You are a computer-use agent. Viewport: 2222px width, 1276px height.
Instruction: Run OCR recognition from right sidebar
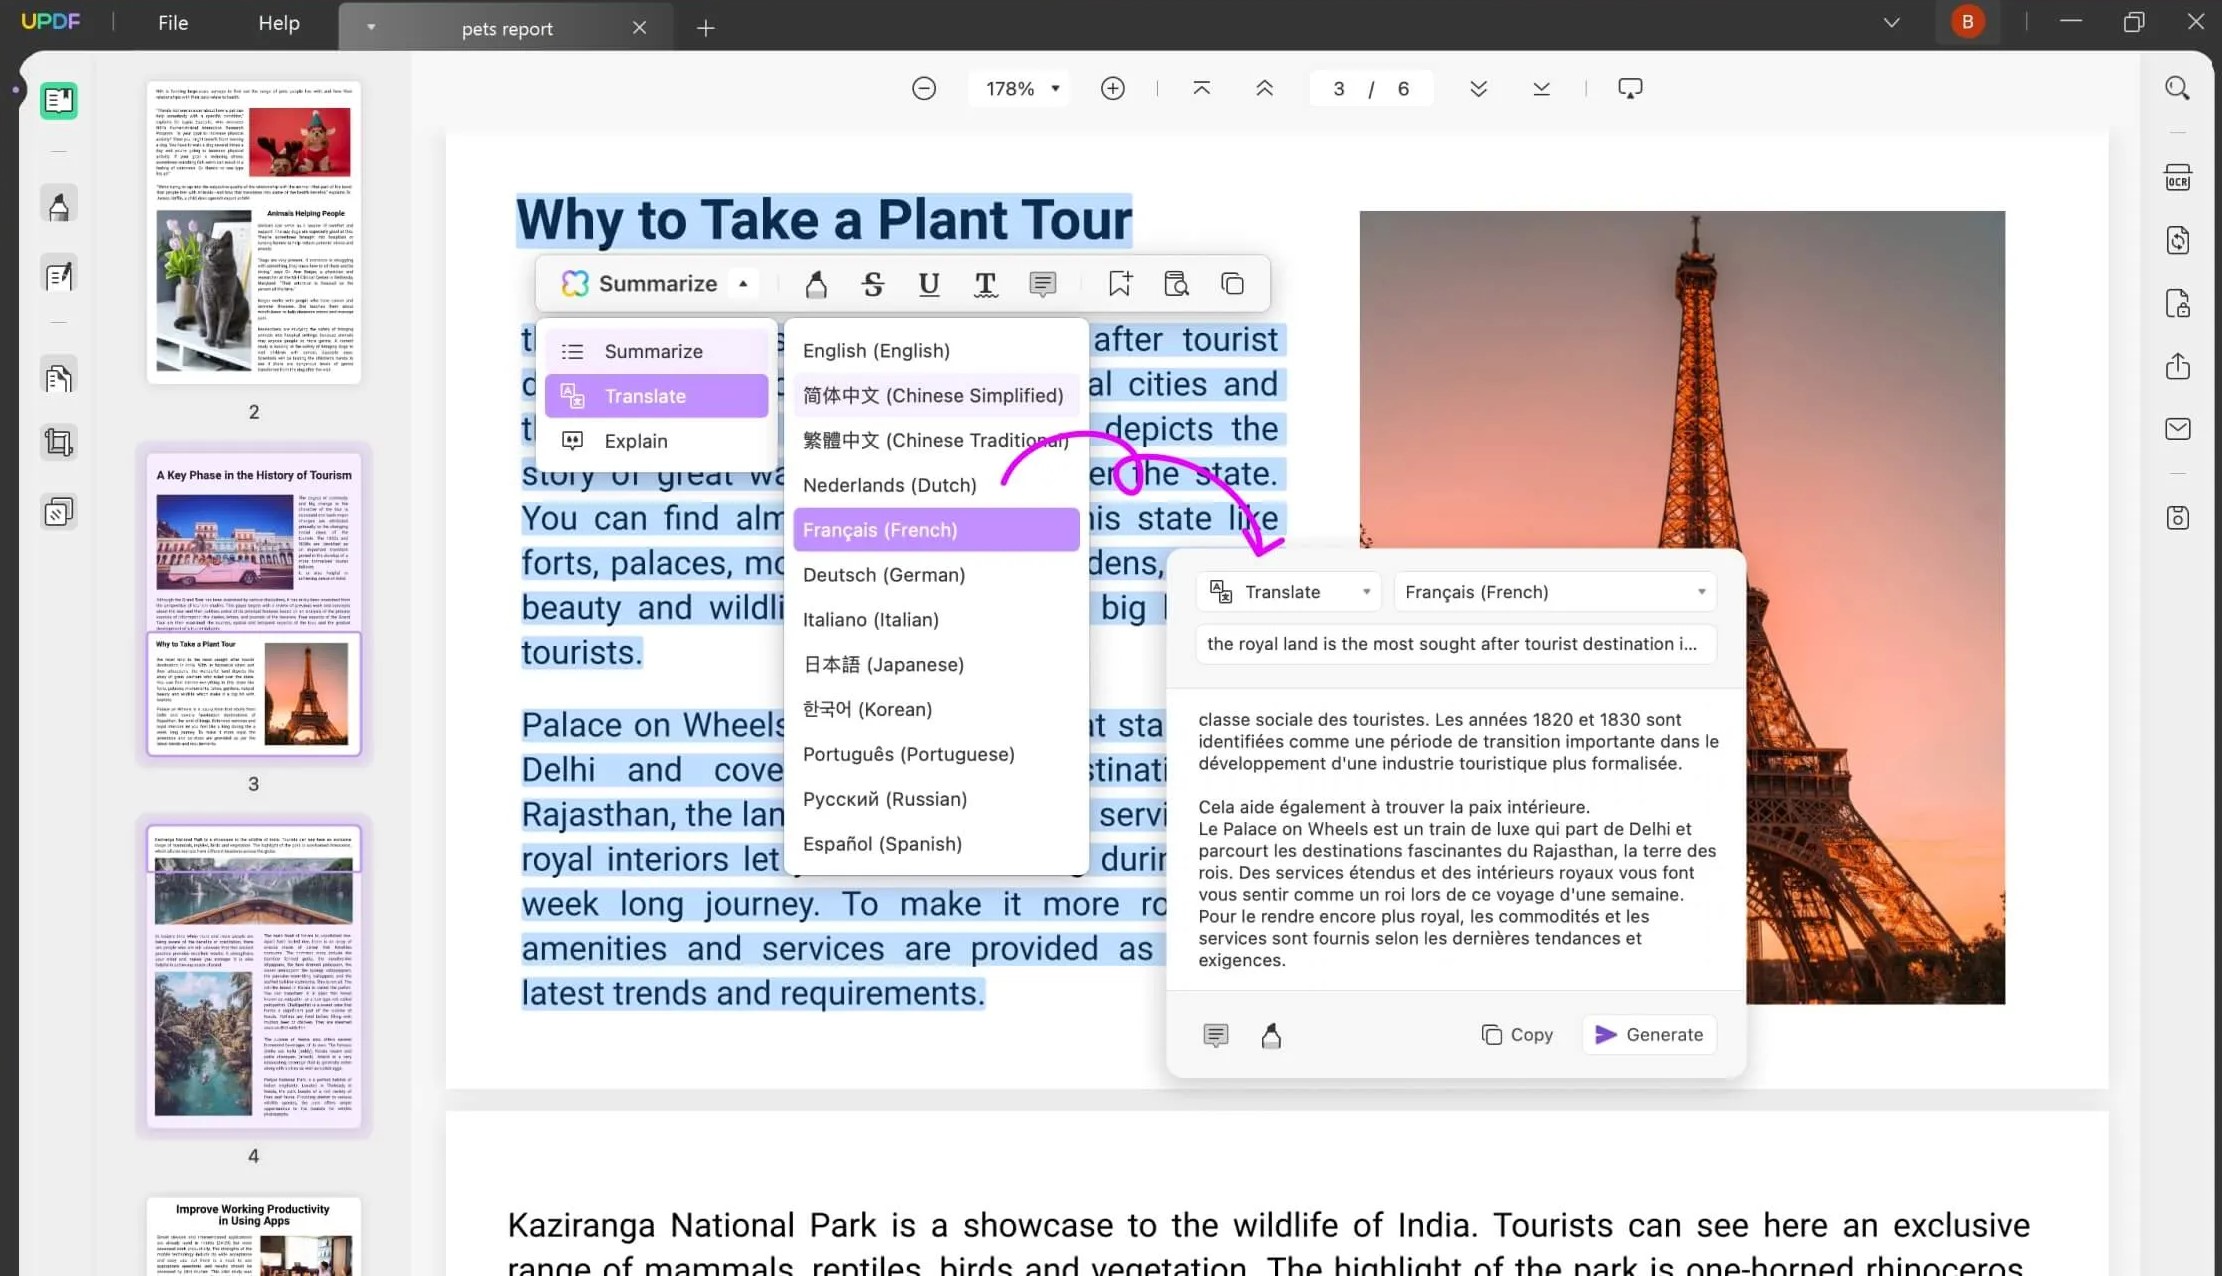pos(2177,177)
